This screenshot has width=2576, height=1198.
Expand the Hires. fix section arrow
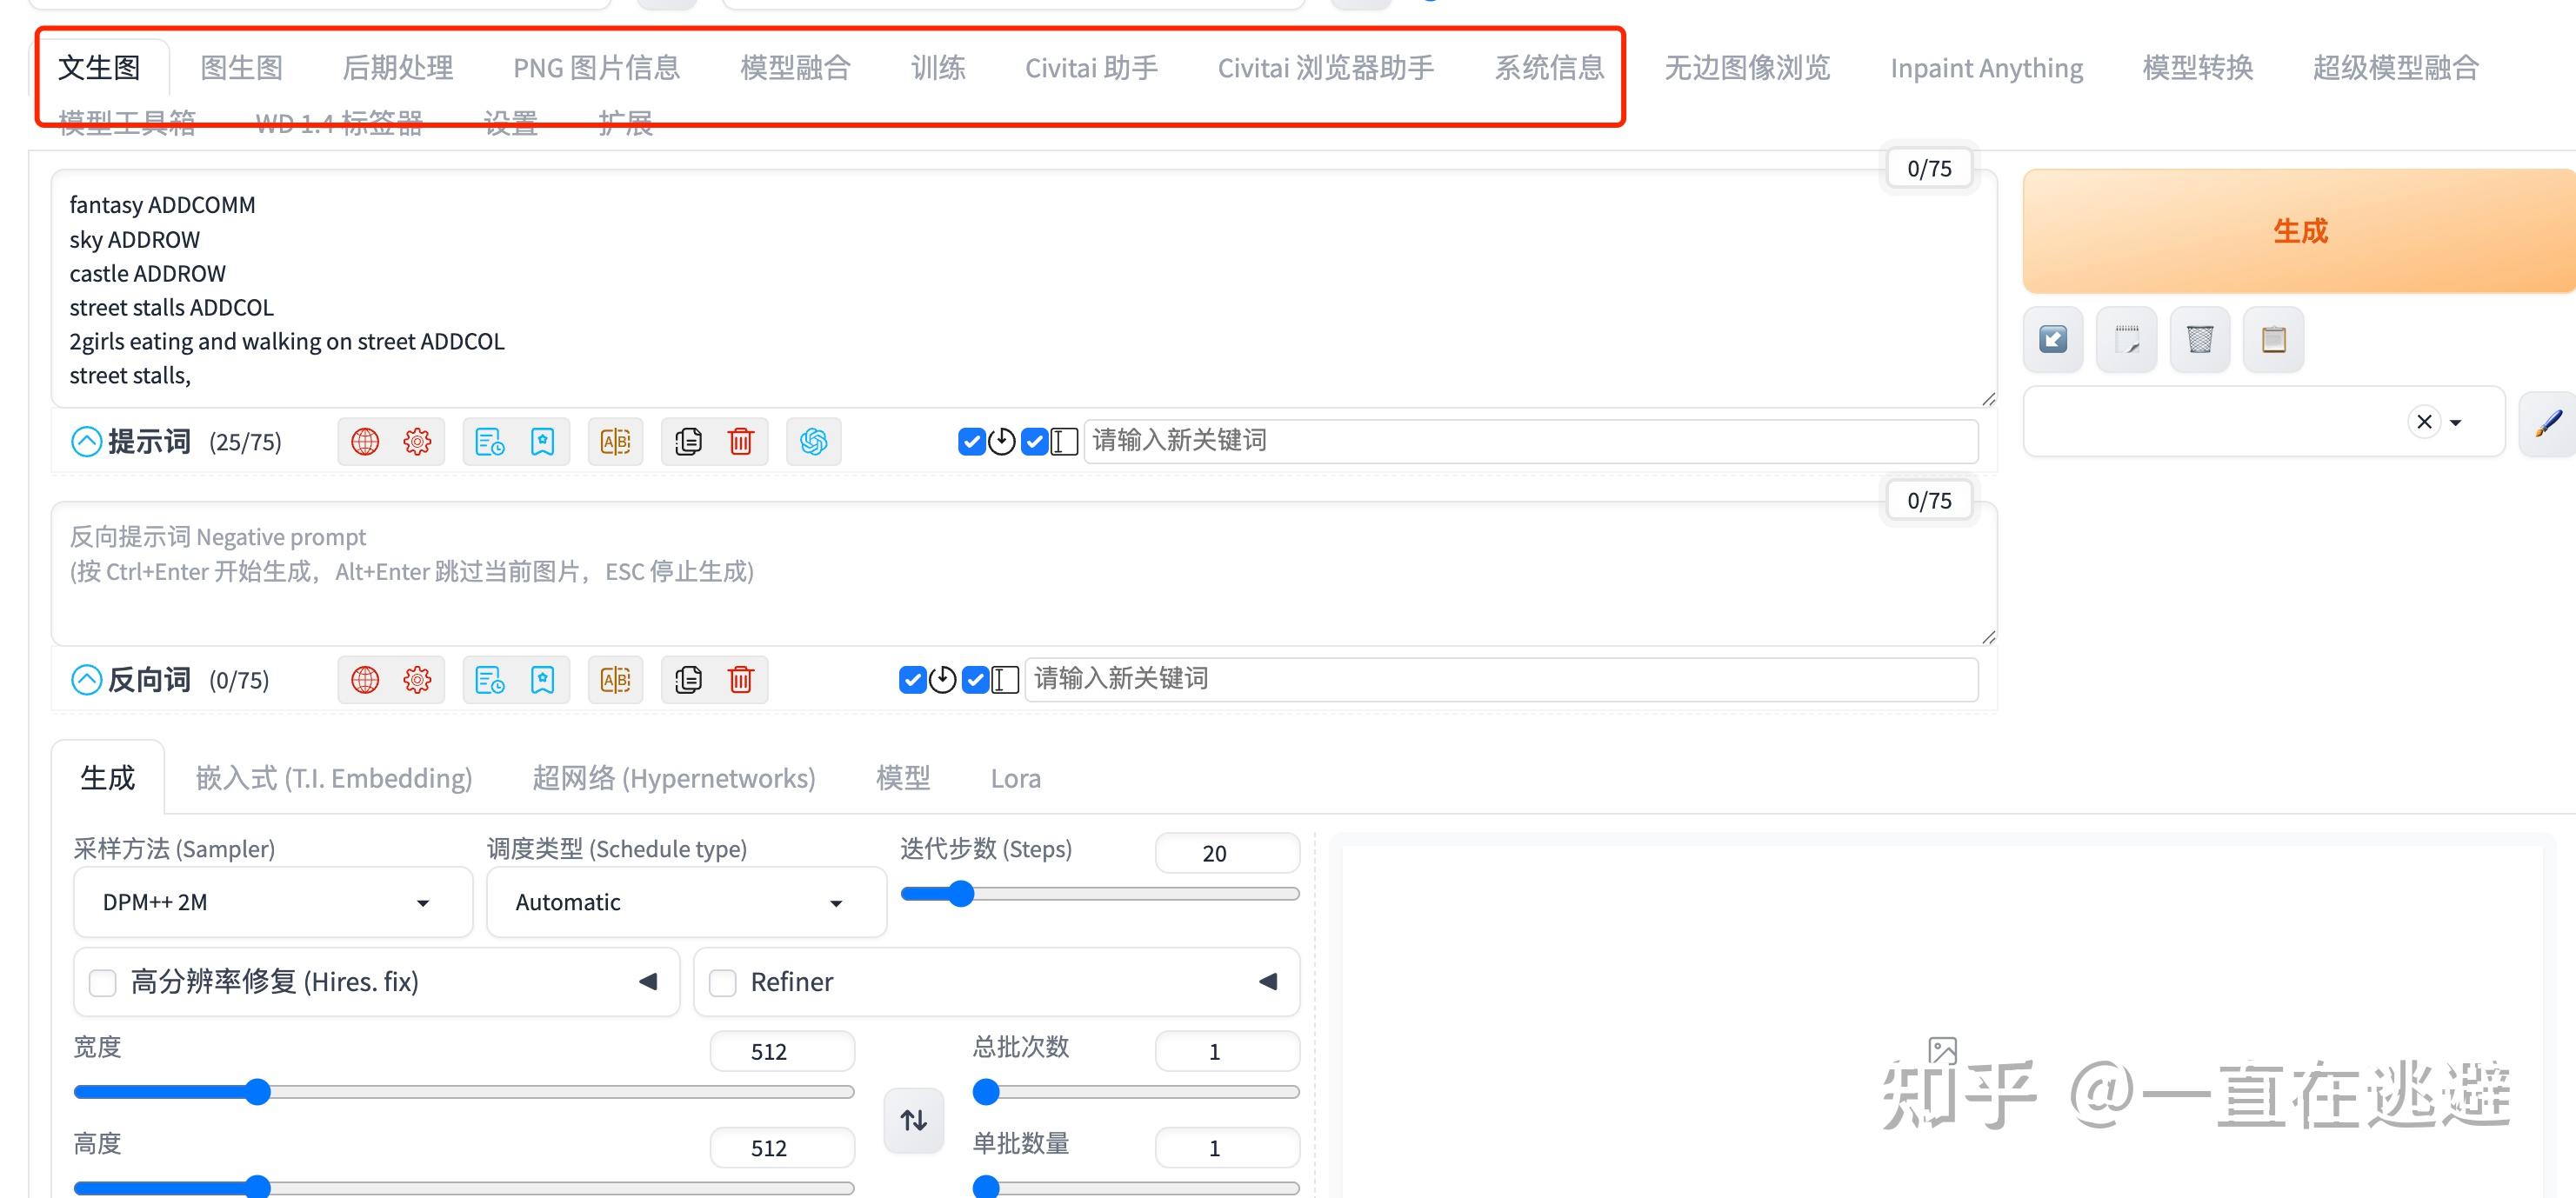[x=647, y=982]
